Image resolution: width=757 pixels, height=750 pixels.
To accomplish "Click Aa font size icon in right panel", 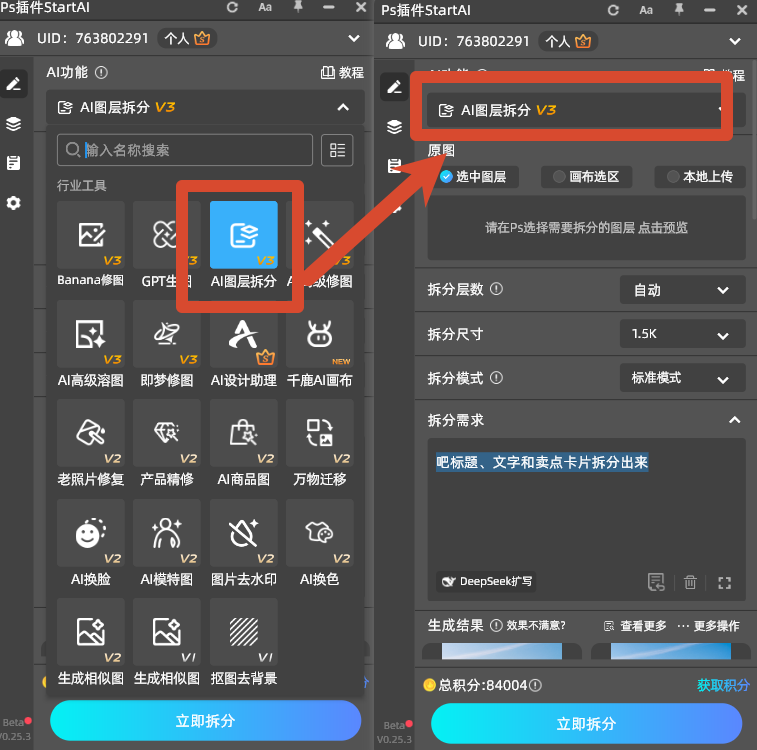I will (646, 10).
